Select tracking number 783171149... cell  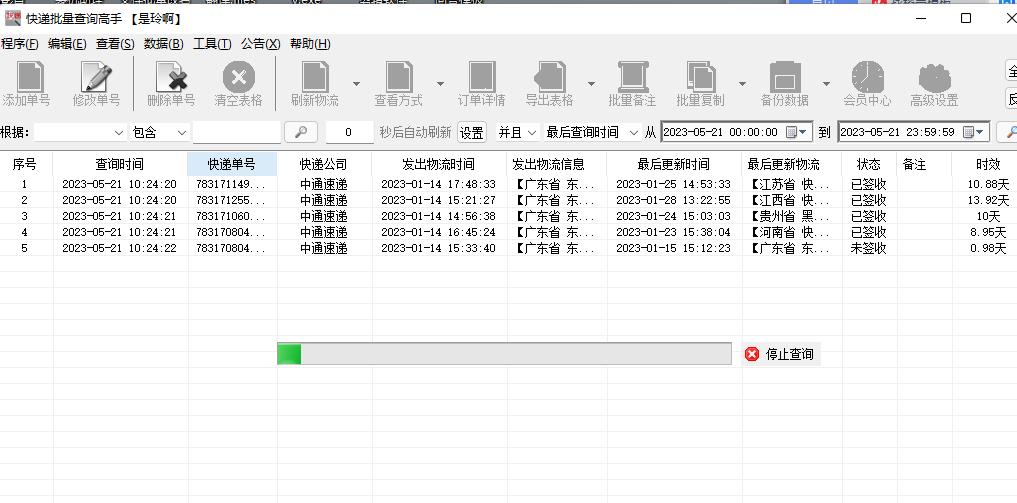[232, 184]
